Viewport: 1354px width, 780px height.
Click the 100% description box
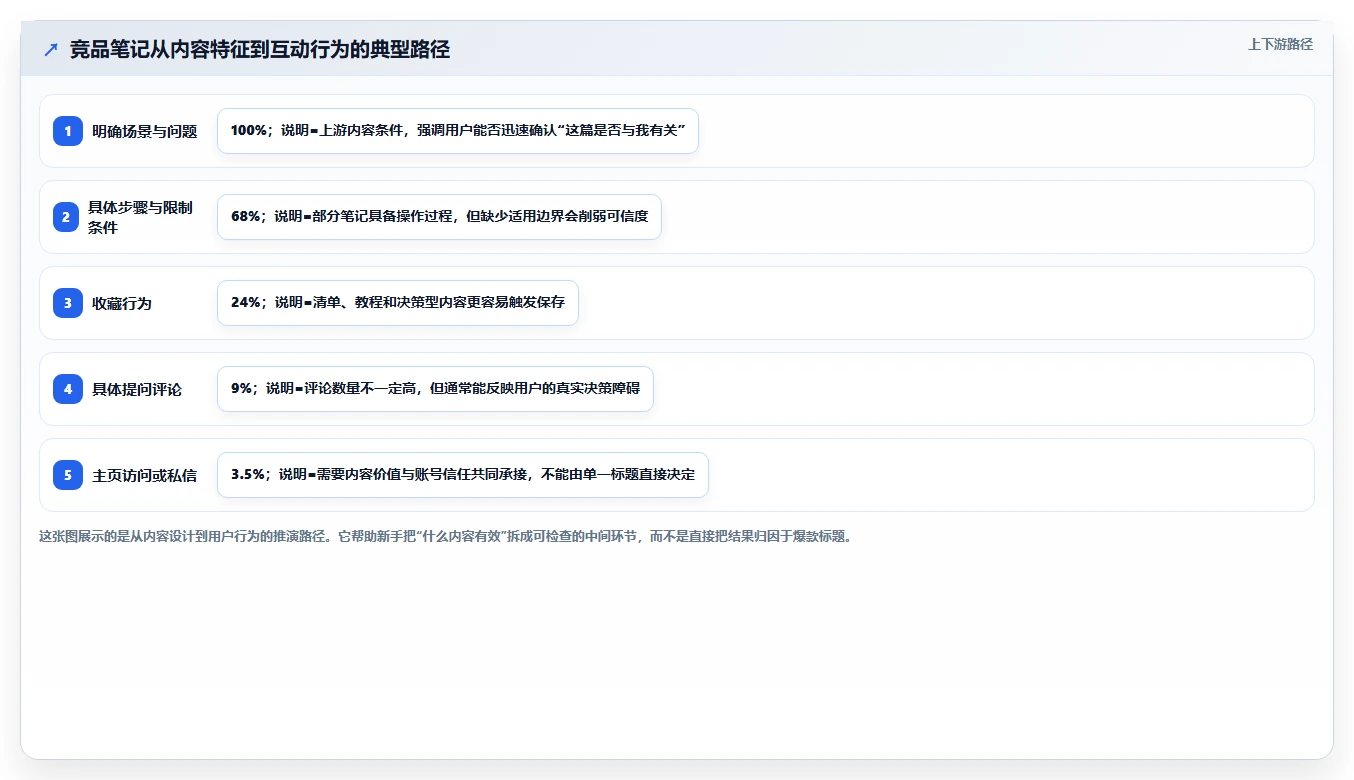[x=458, y=131]
